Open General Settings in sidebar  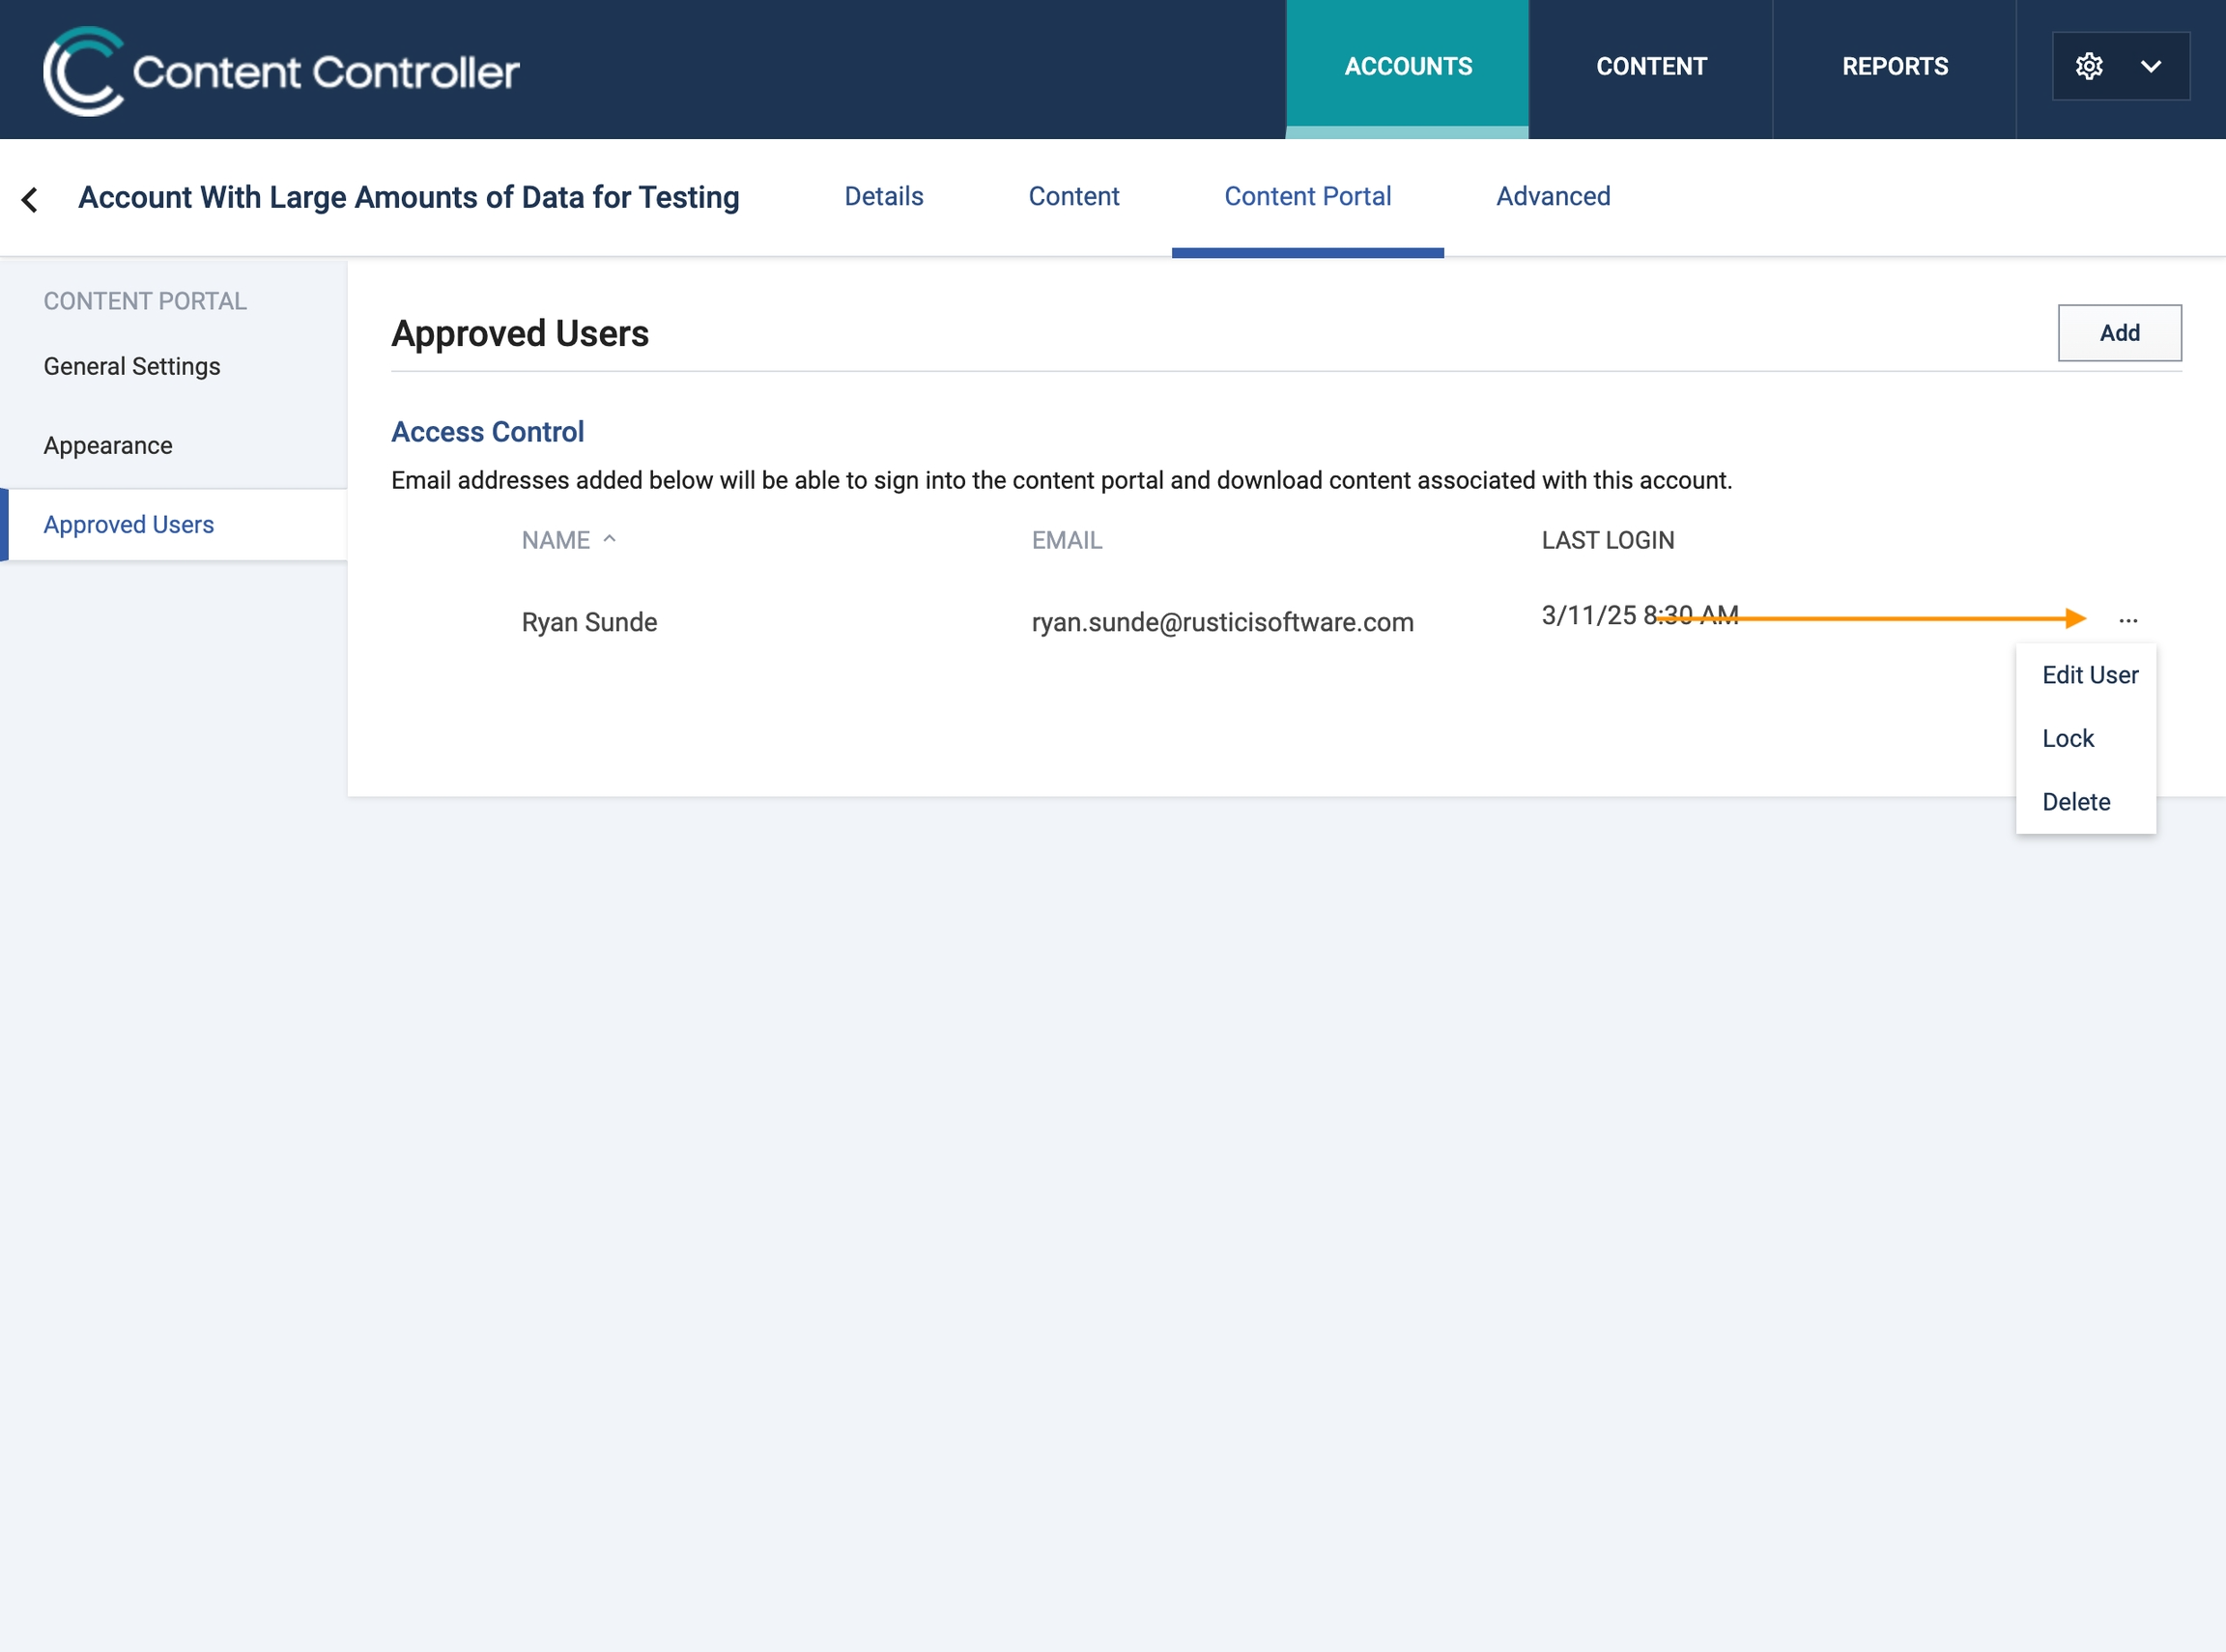132,366
